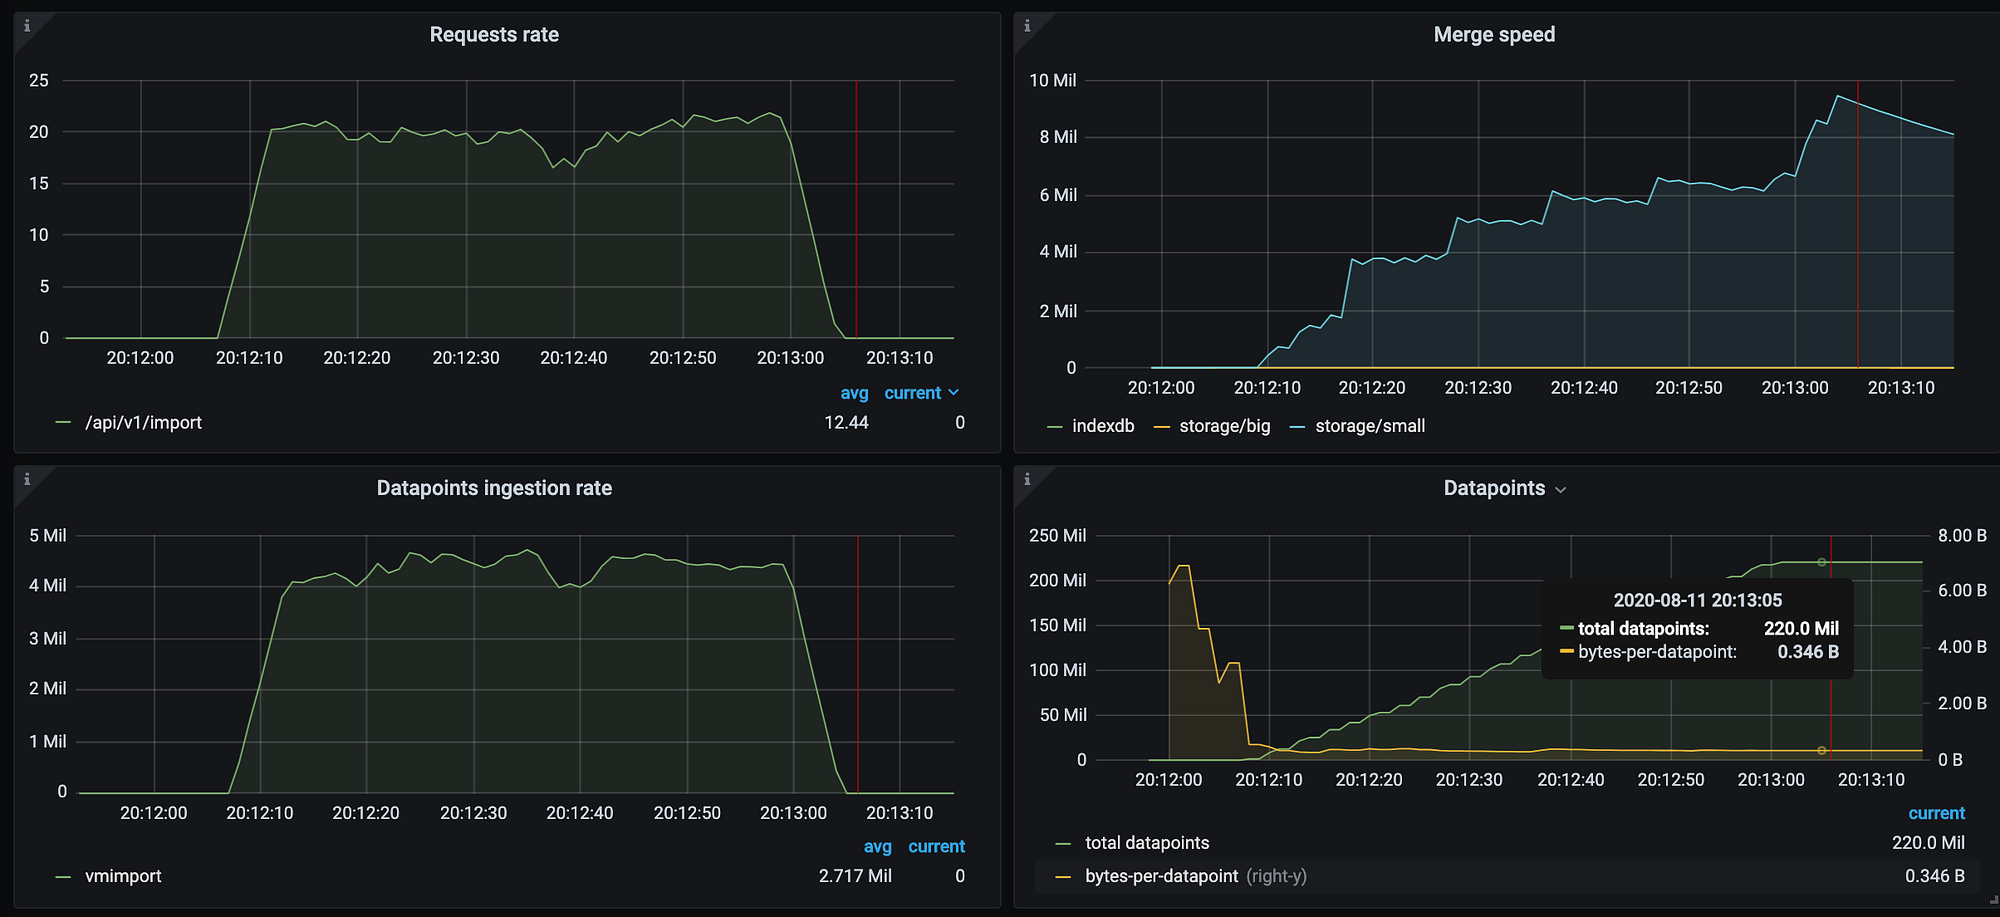Open Datapoints ingestion rate title menu
Image resolution: width=2000 pixels, height=917 pixels.
pos(494,488)
